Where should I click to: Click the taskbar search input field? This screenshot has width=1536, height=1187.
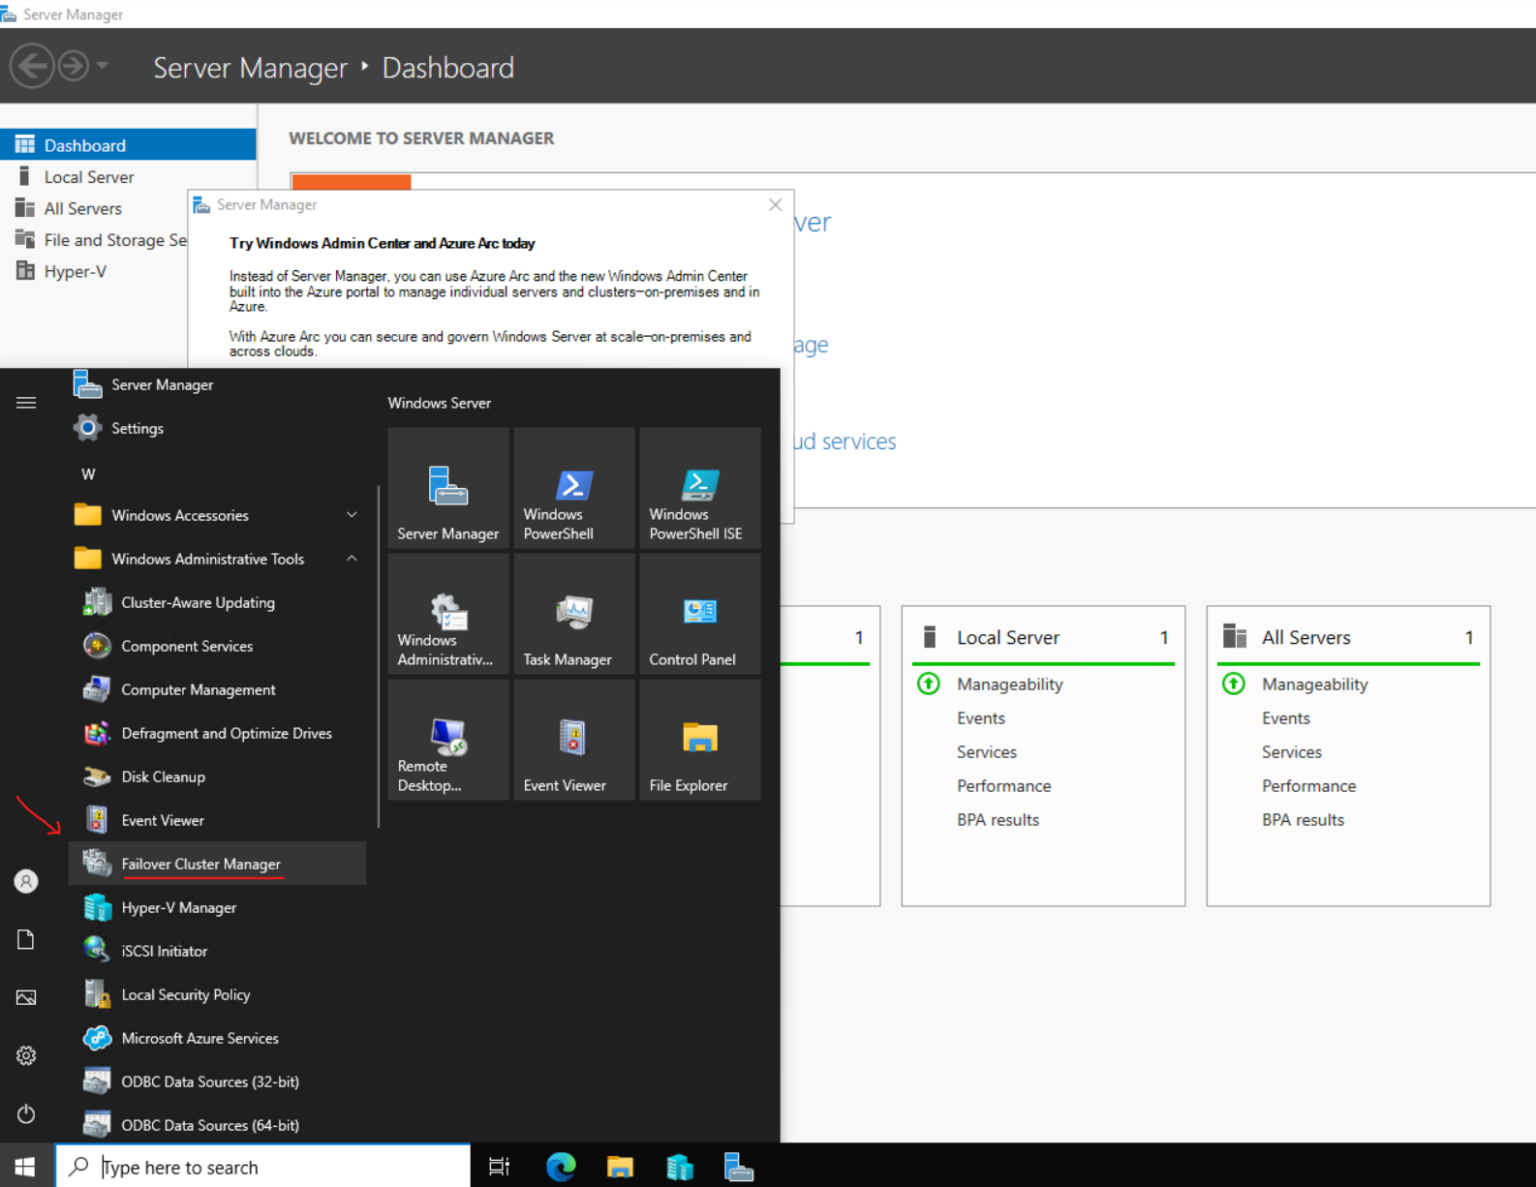pos(260,1166)
